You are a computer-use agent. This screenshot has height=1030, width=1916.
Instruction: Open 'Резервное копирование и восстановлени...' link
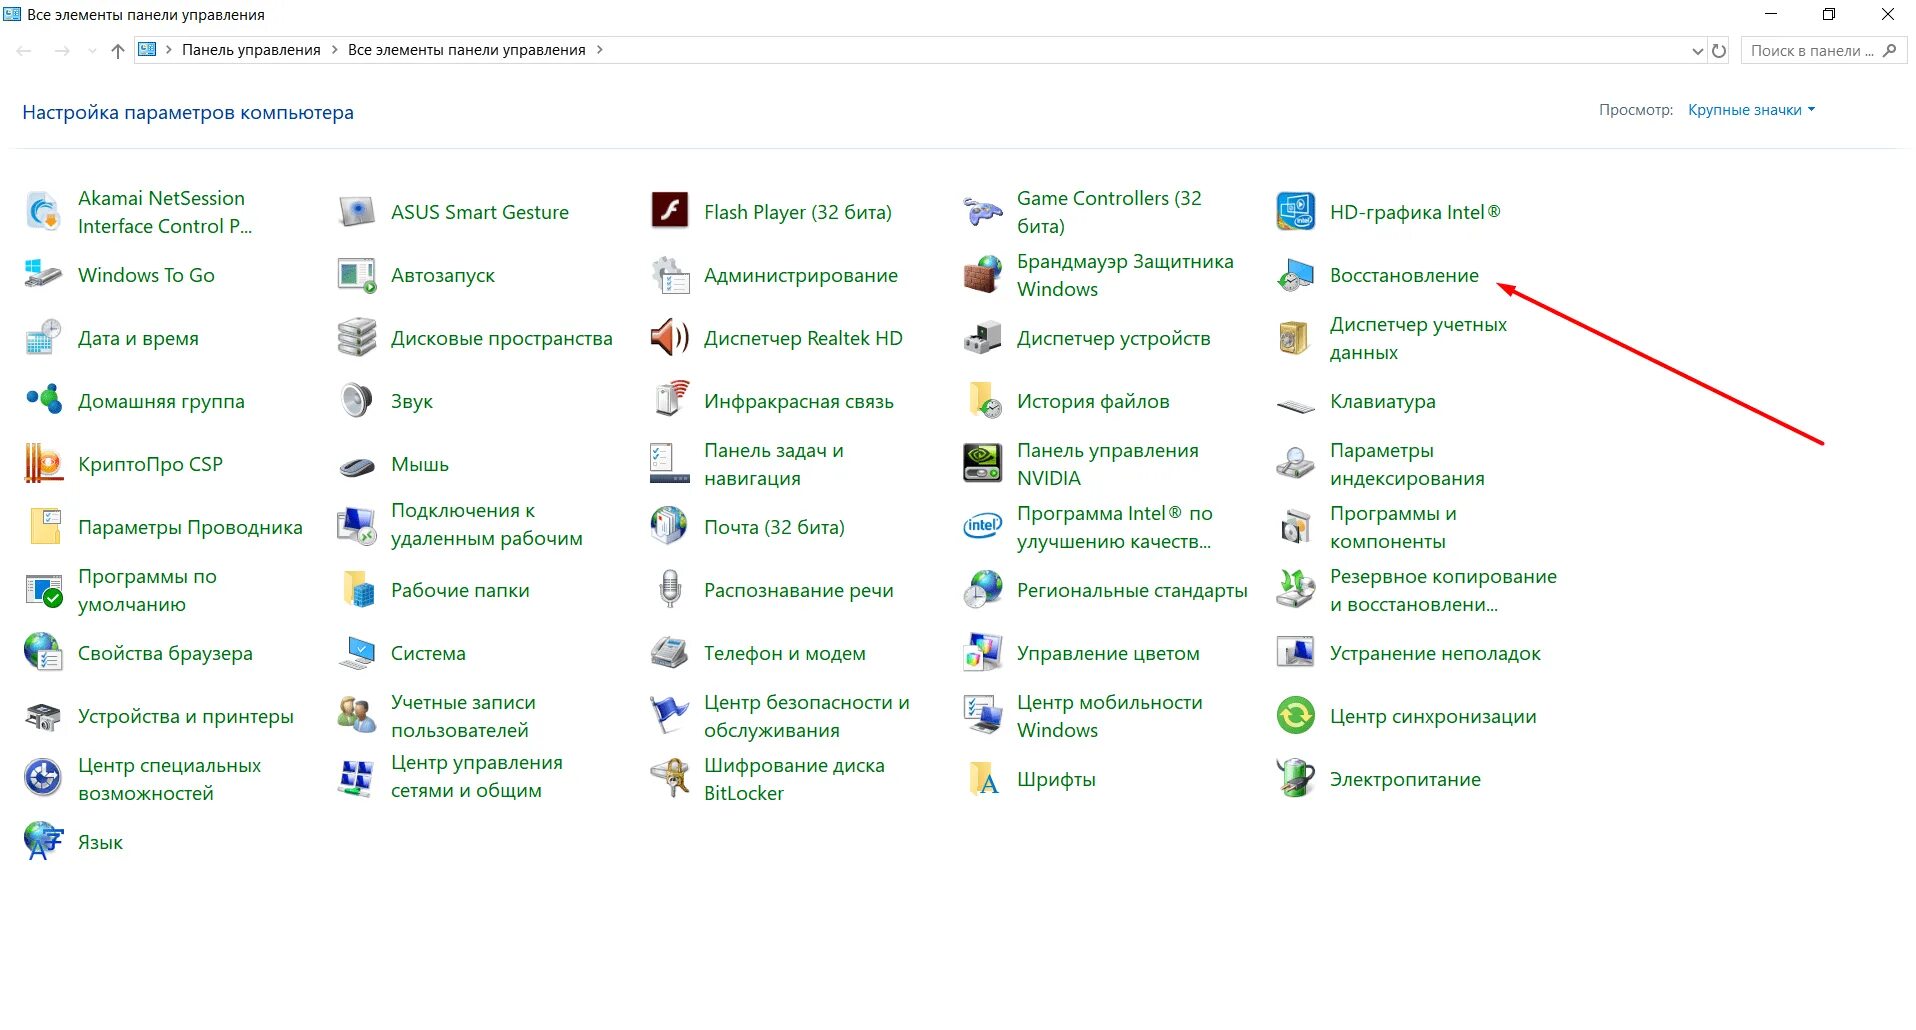tap(1443, 590)
